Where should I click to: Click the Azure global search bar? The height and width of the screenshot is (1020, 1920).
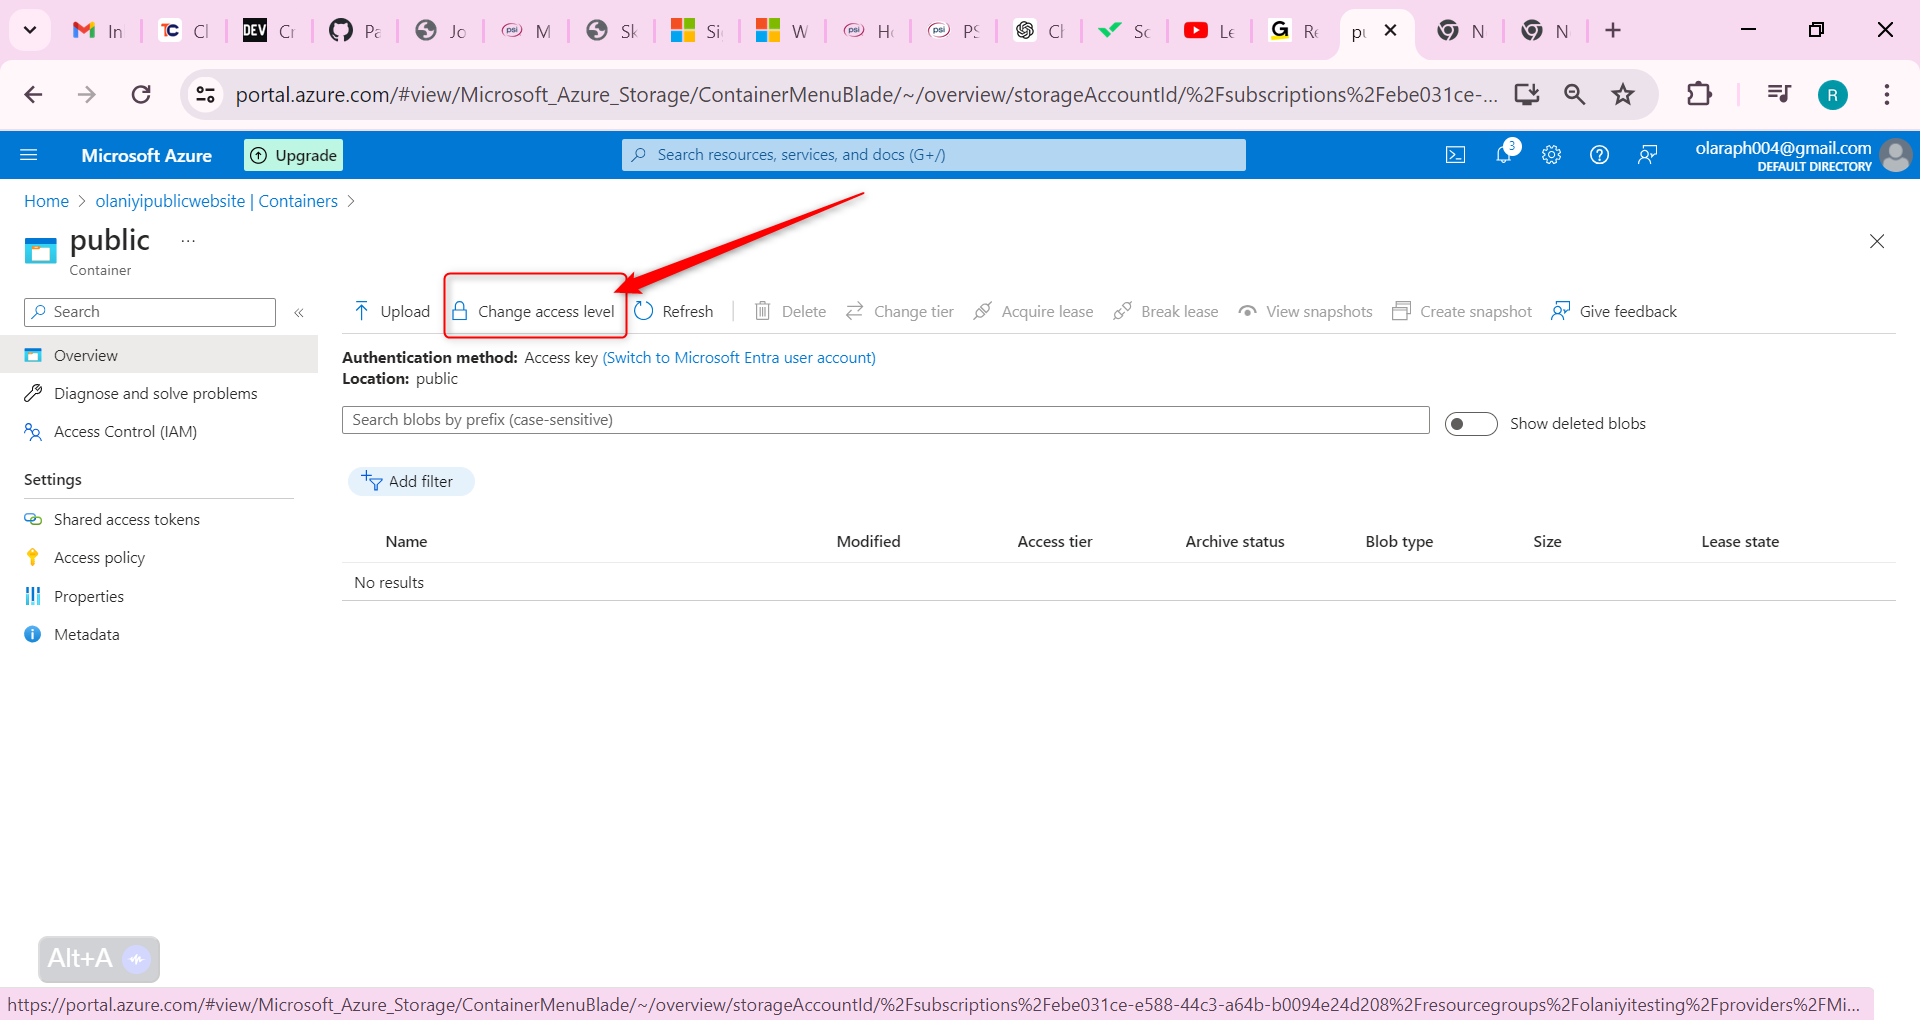pyautogui.click(x=933, y=155)
